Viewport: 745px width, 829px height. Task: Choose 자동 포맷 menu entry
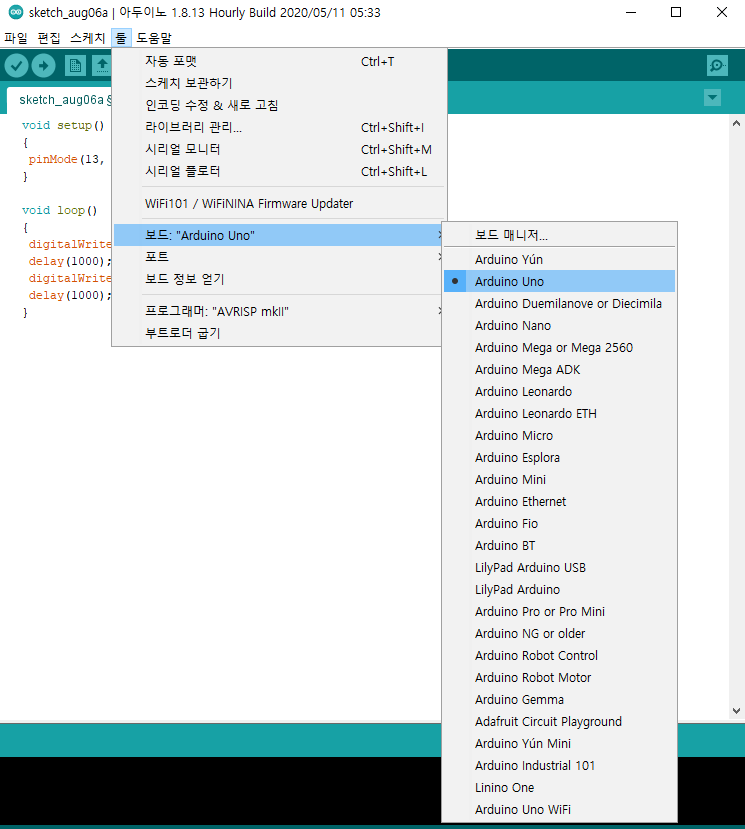pyautogui.click(x=280, y=61)
